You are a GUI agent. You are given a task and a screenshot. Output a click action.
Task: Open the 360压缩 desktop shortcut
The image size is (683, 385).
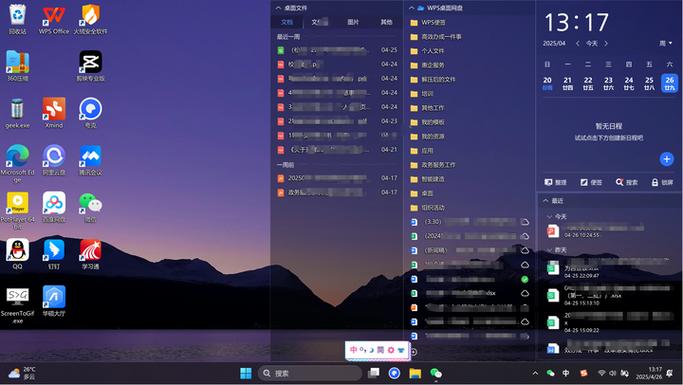pos(17,66)
